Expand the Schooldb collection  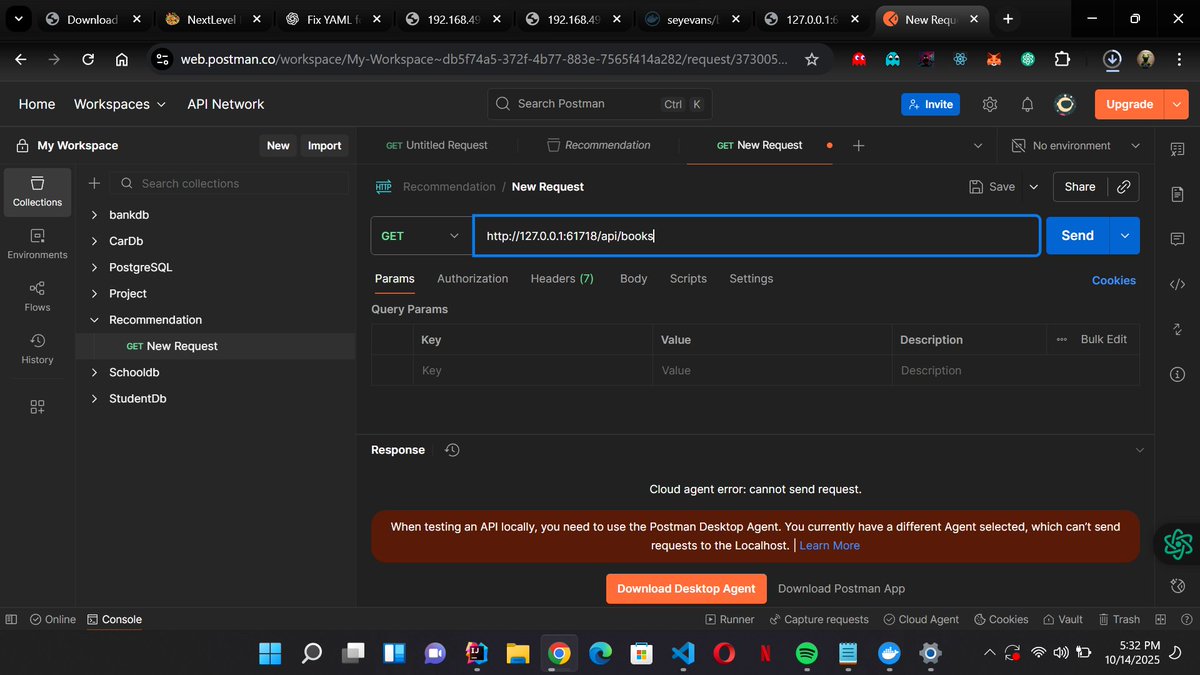click(x=95, y=372)
